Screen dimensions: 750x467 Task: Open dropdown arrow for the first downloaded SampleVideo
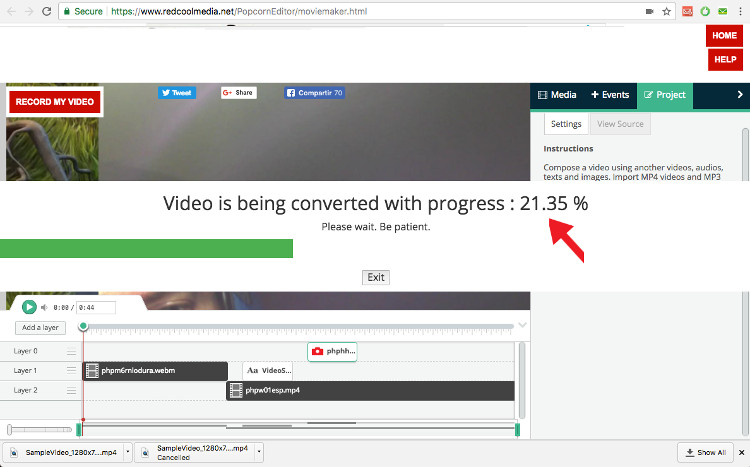[127, 453]
